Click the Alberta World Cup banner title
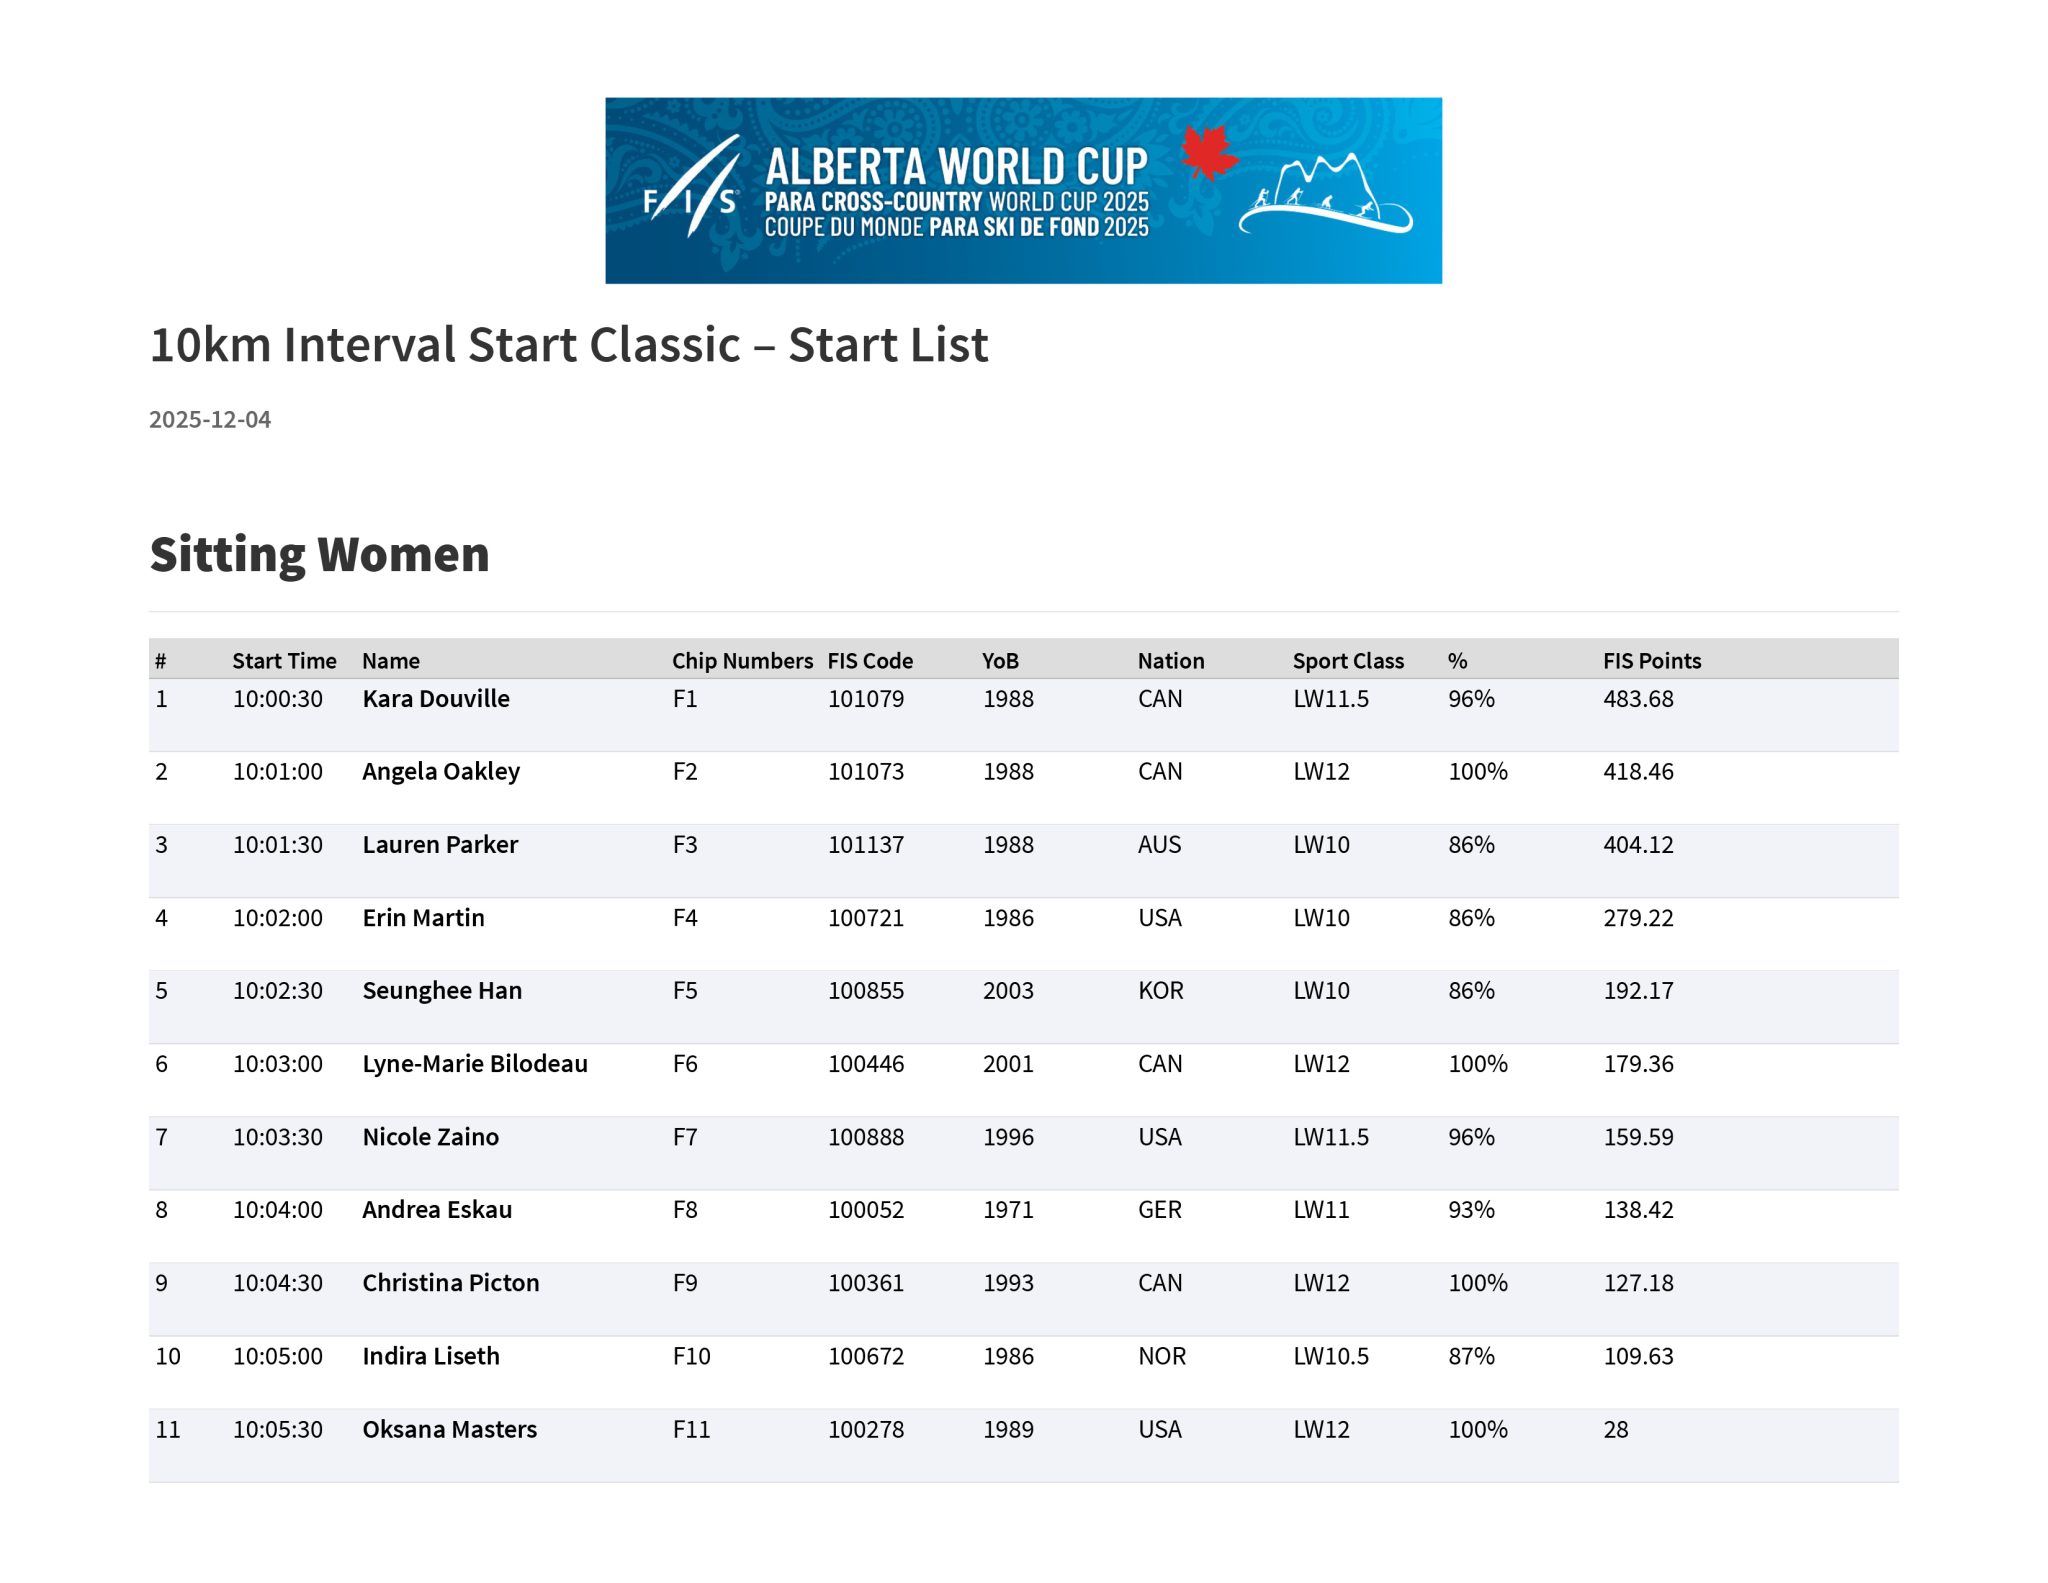The image size is (2048, 1583). [956, 167]
